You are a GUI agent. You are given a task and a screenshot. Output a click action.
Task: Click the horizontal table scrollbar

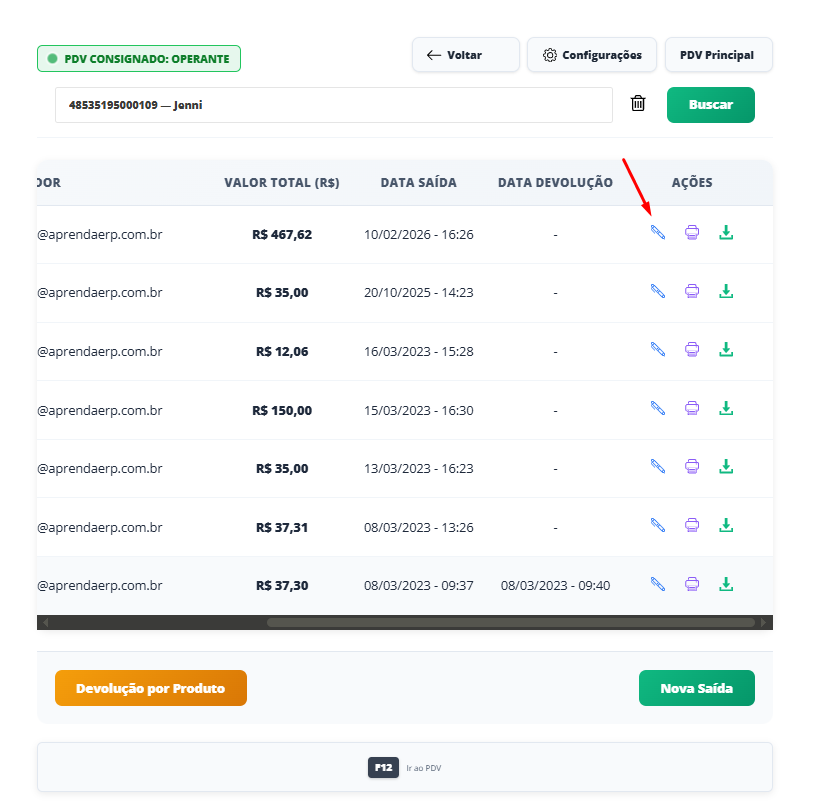(510, 622)
